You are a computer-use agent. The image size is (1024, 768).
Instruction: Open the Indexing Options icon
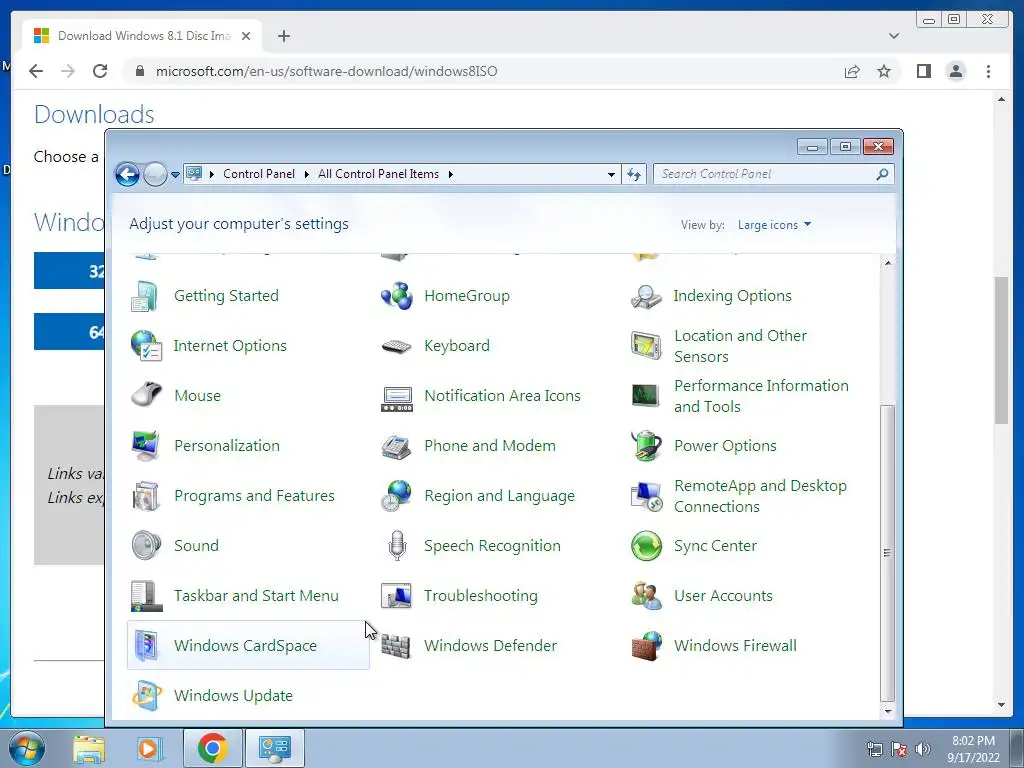click(x=646, y=296)
